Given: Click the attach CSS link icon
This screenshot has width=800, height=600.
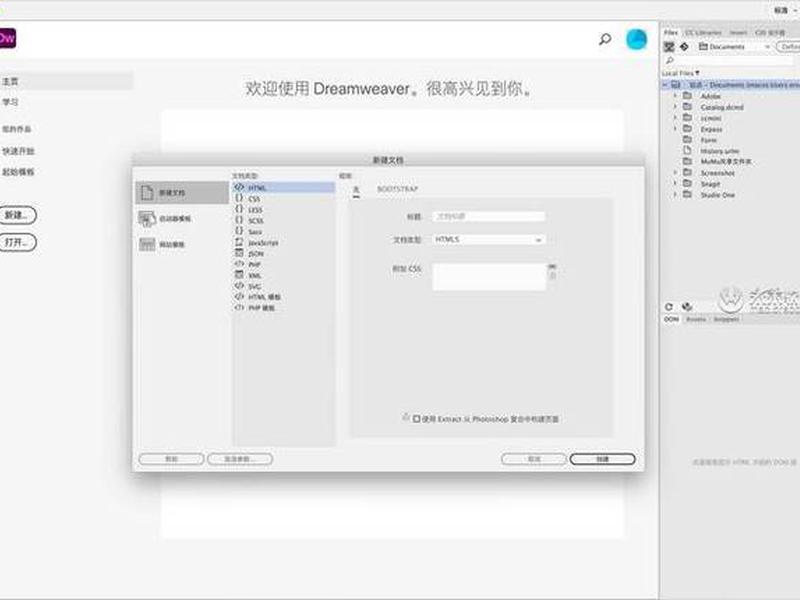Looking at the screenshot, I should click(552, 267).
